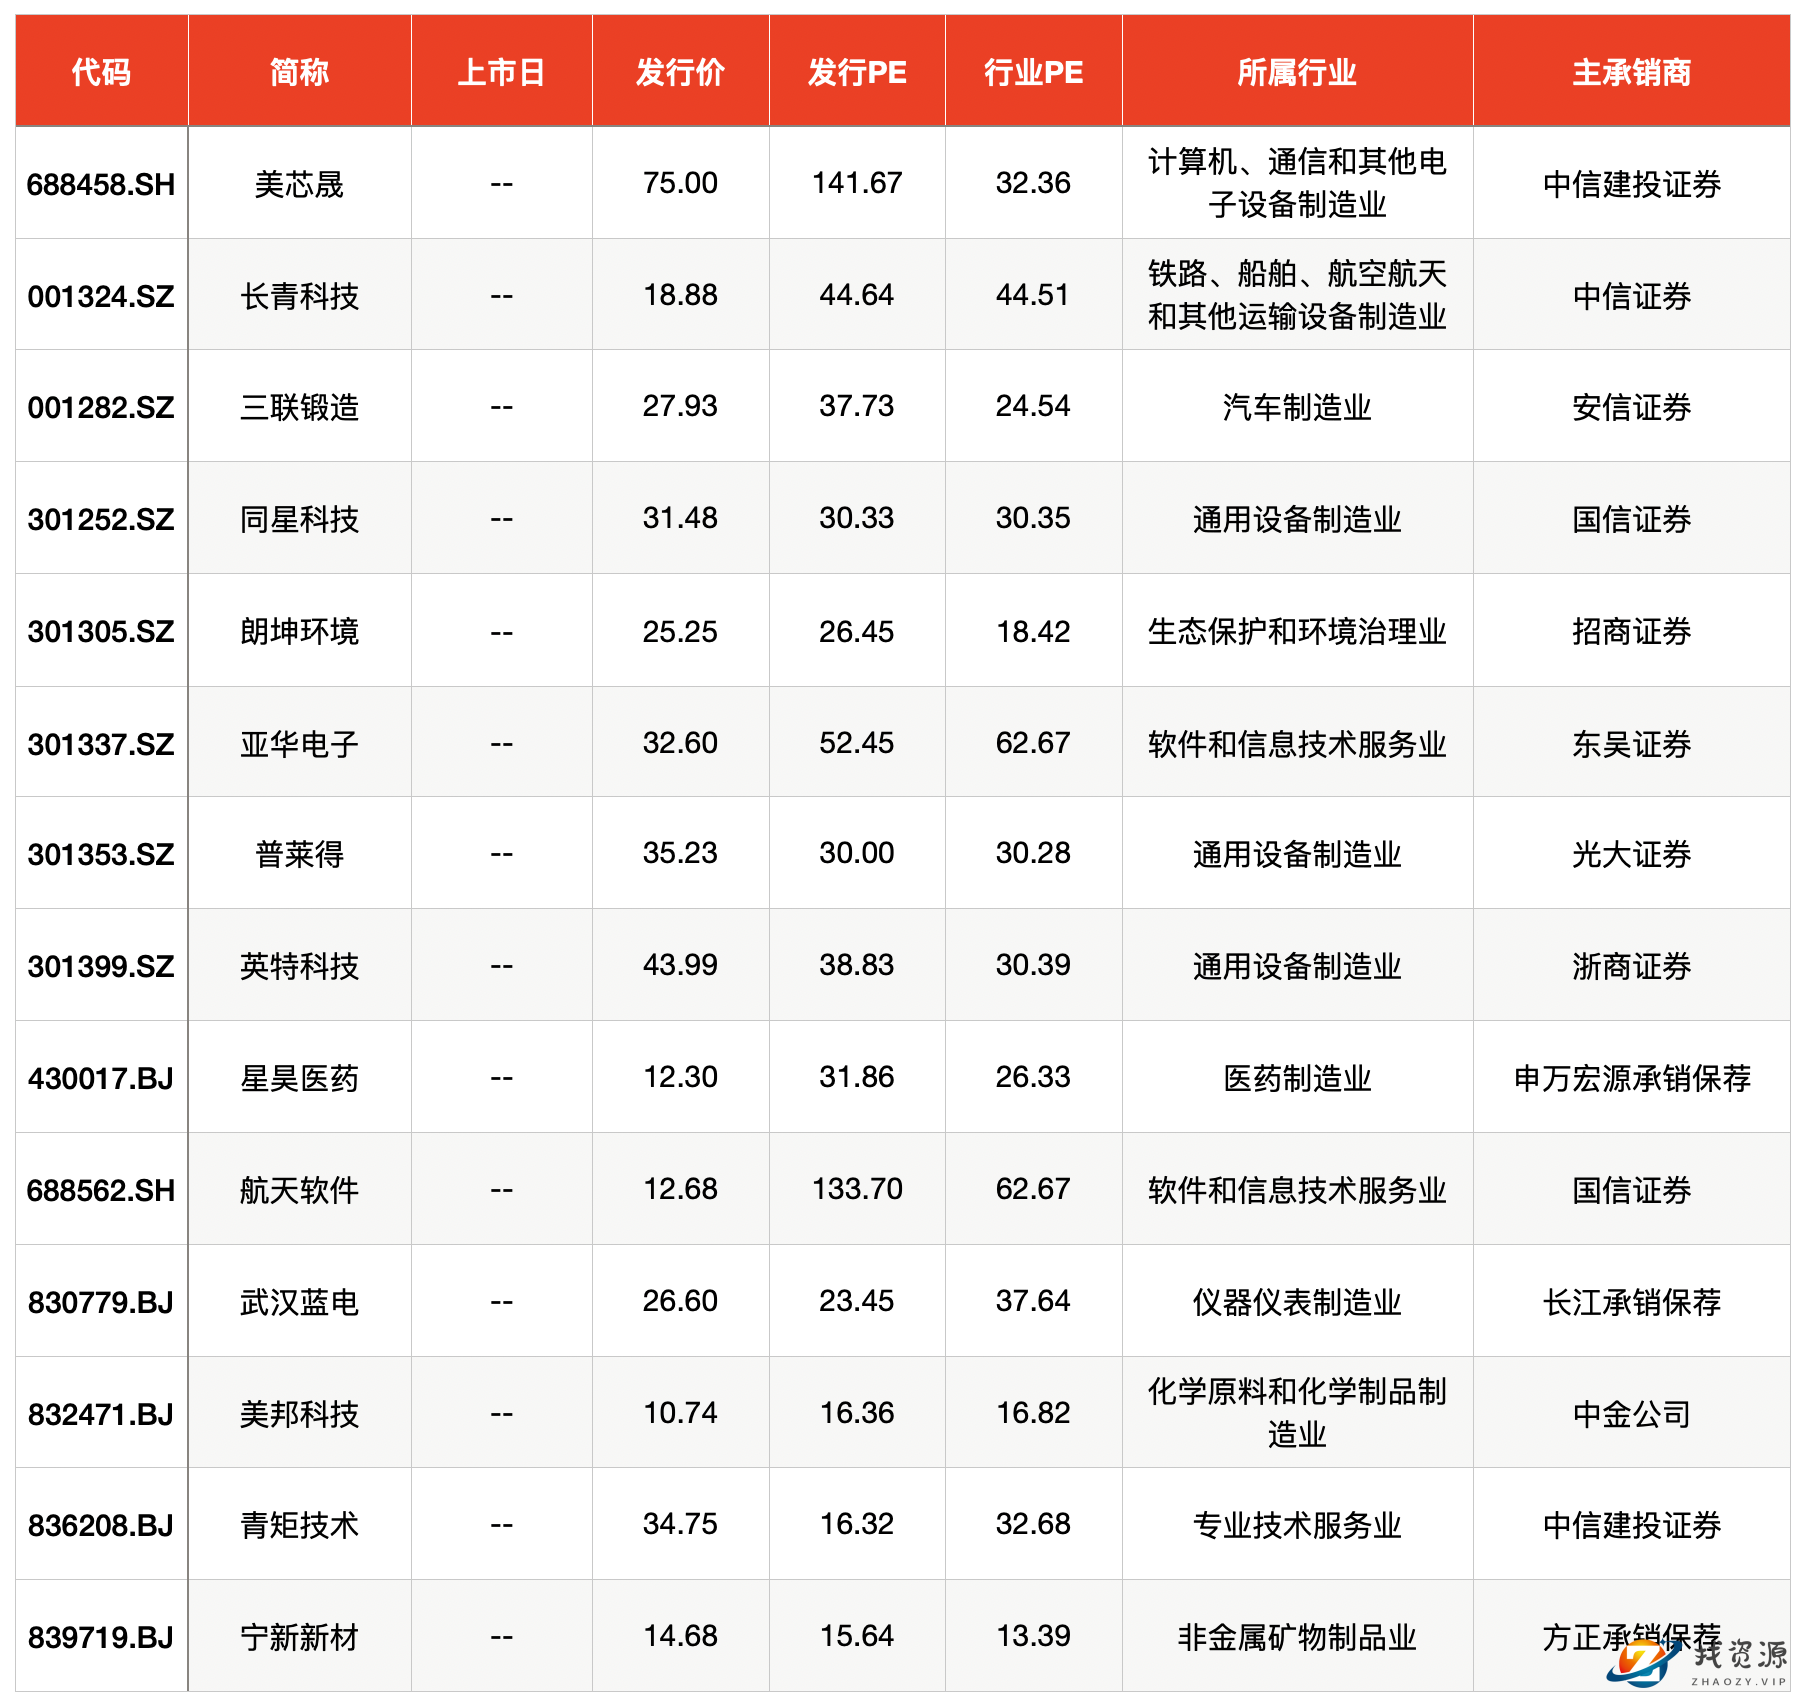Select the 美芯晟 name cell
Image resolution: width=1802 pixels, height=1698 pixels.
click(299, 184)
